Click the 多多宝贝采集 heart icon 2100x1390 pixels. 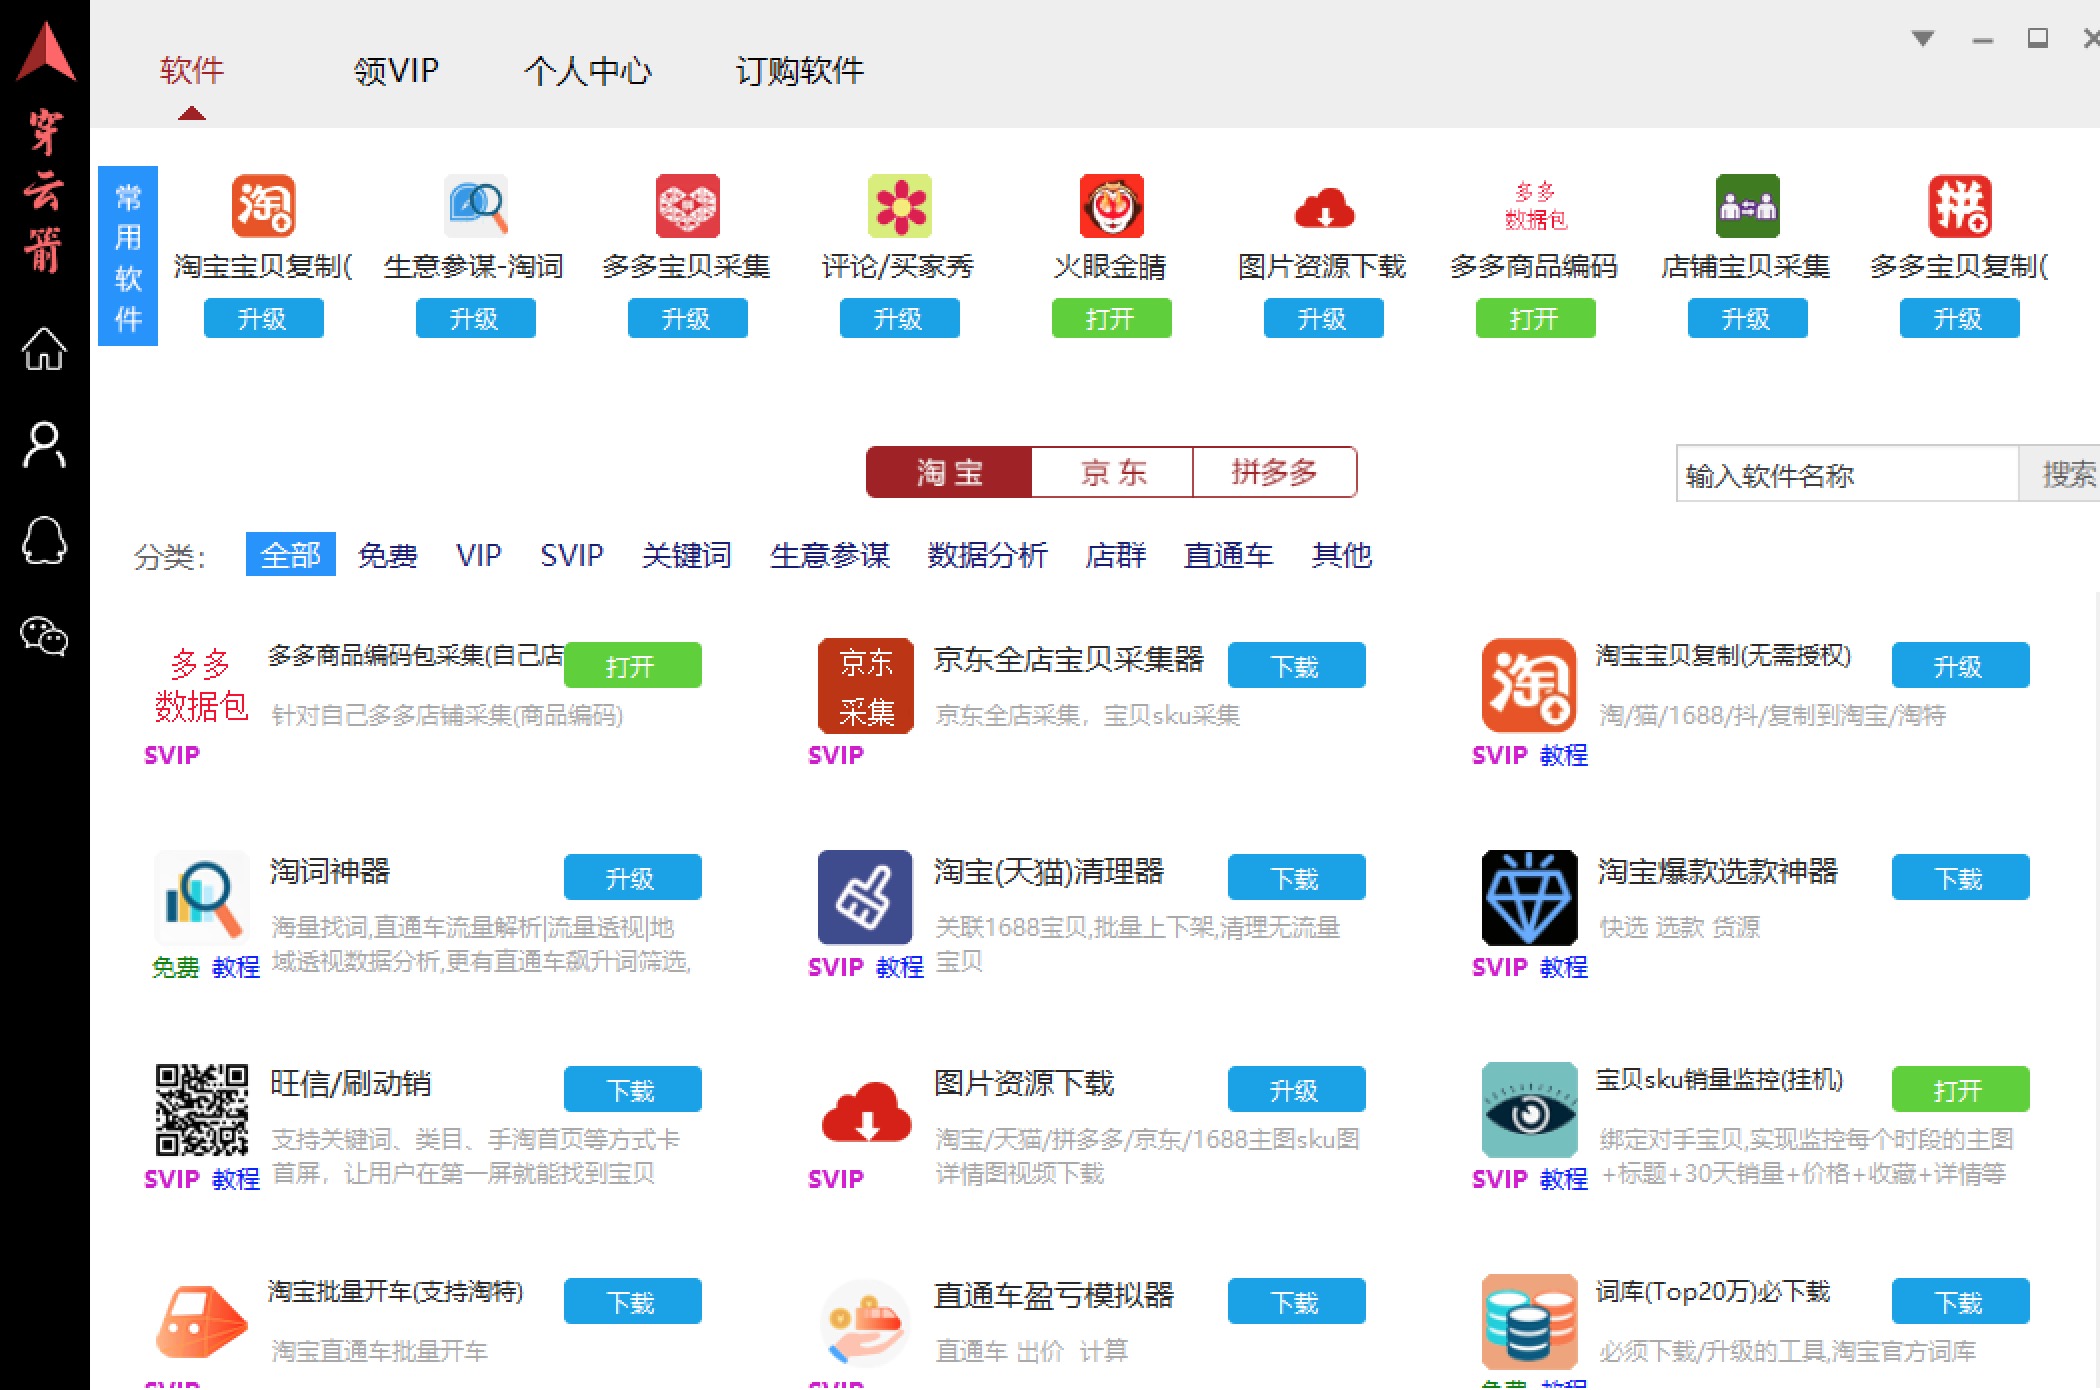click(688, 206)
